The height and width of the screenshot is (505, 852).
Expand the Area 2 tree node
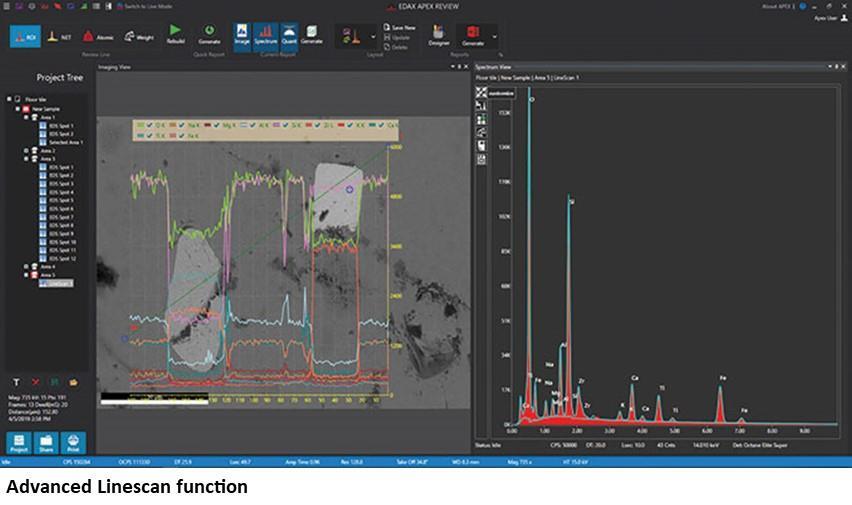pyautogui.click(x=26, y=151)
